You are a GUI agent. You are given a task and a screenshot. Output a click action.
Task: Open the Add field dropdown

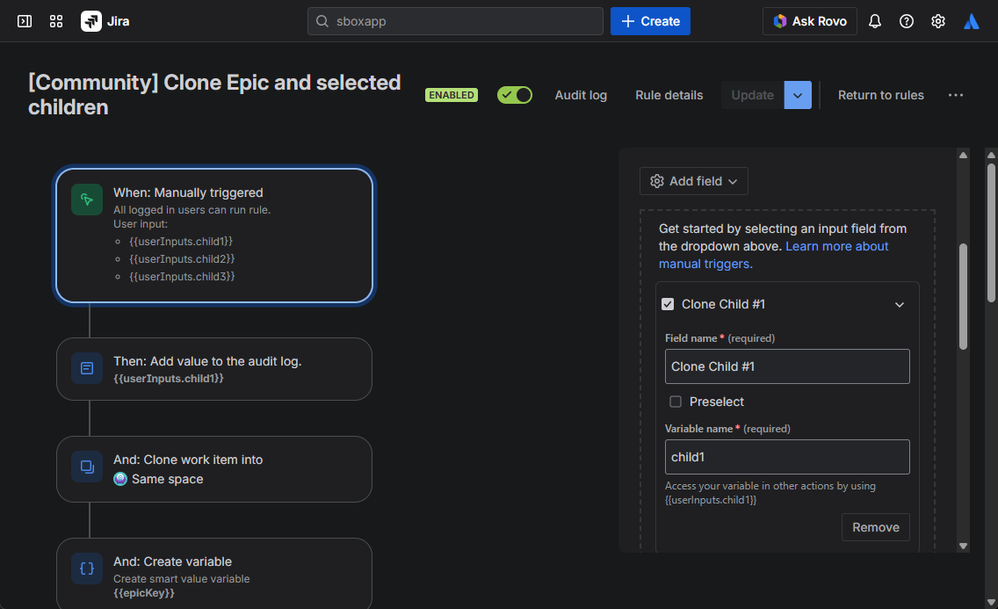click(694, 181)
